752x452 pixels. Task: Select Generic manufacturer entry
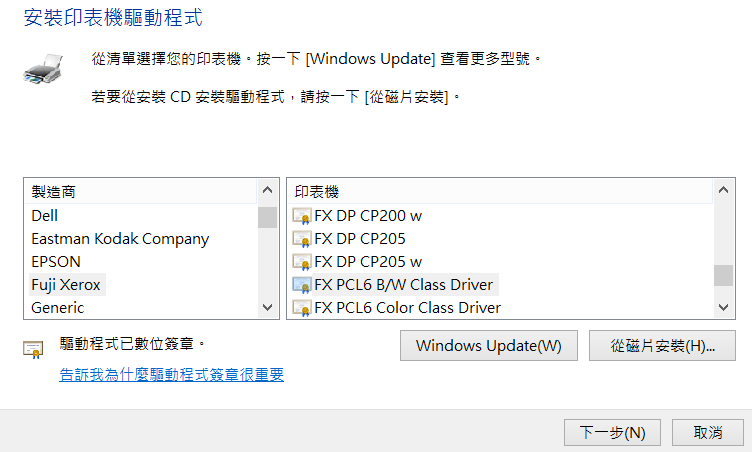click(58, 308)
